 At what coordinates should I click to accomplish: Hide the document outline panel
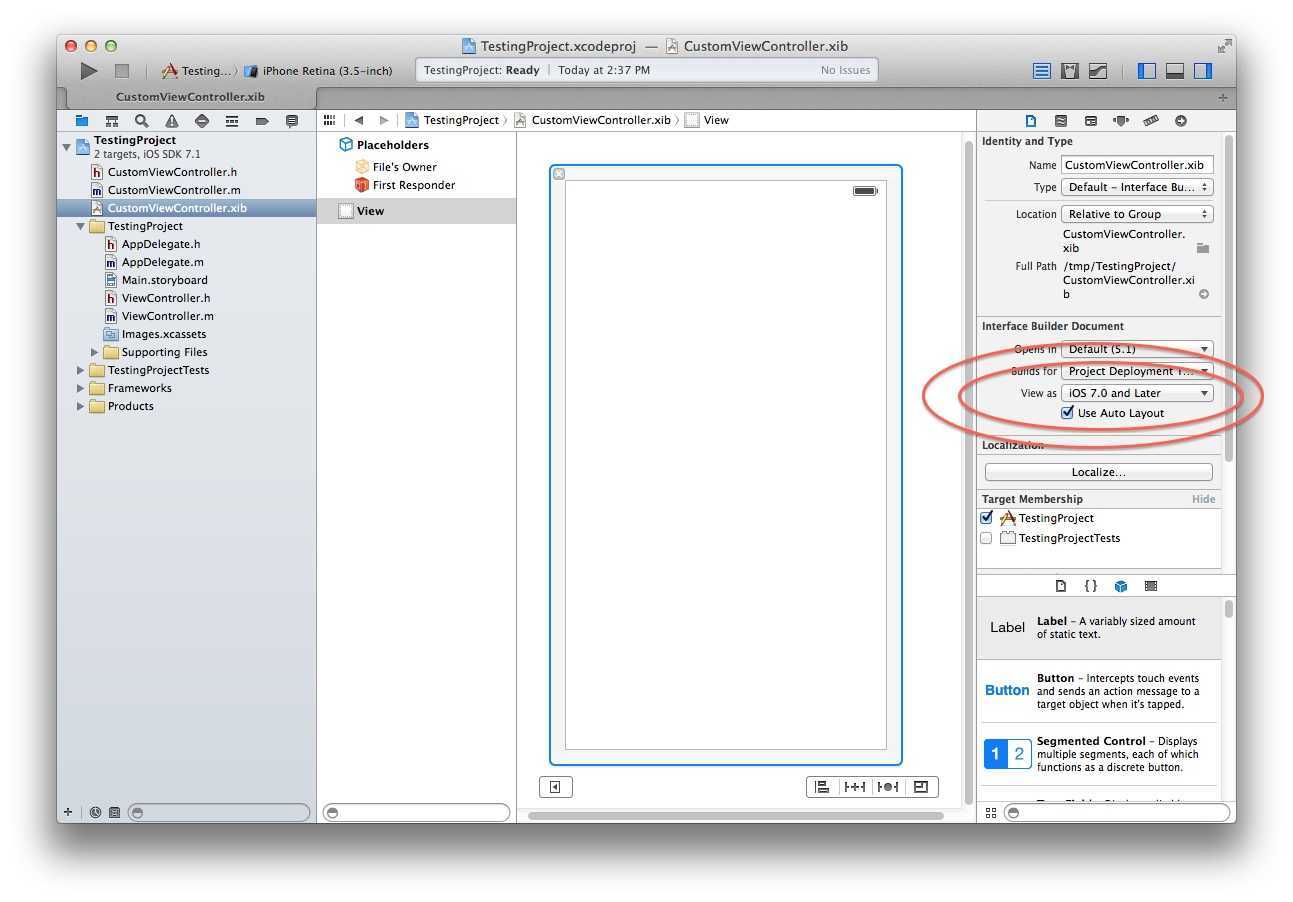pyautogui.click(x=555, y=787)
